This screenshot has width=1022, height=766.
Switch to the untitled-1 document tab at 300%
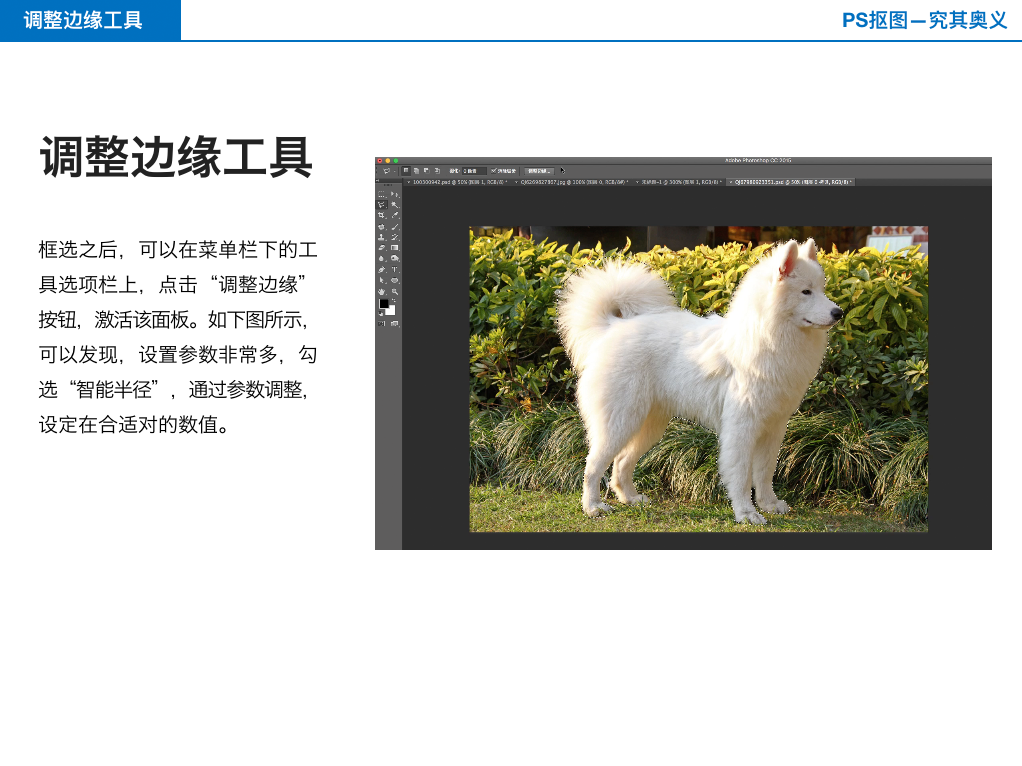pyautogui.click(x=679, y=182)
